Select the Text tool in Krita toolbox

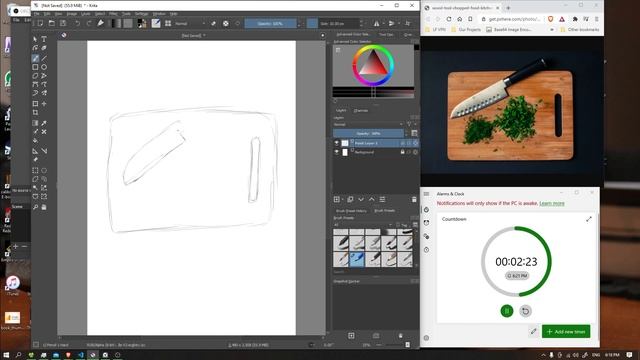(44, 39)
